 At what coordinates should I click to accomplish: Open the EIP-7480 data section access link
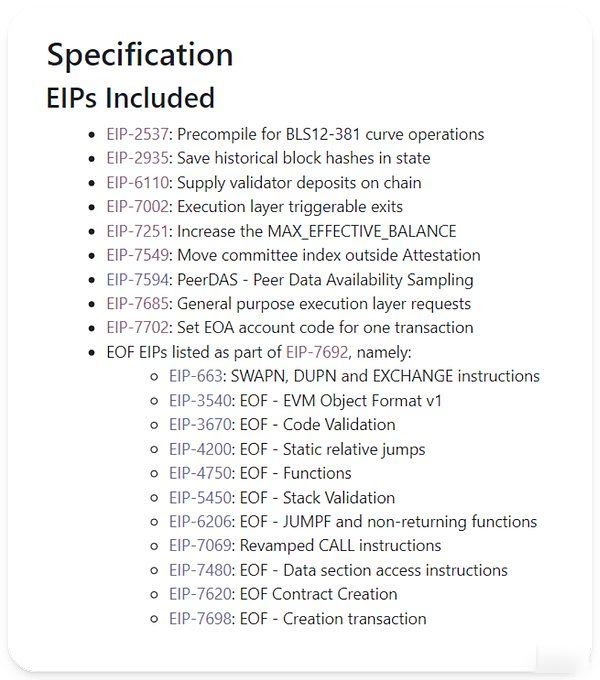[200, 570]
